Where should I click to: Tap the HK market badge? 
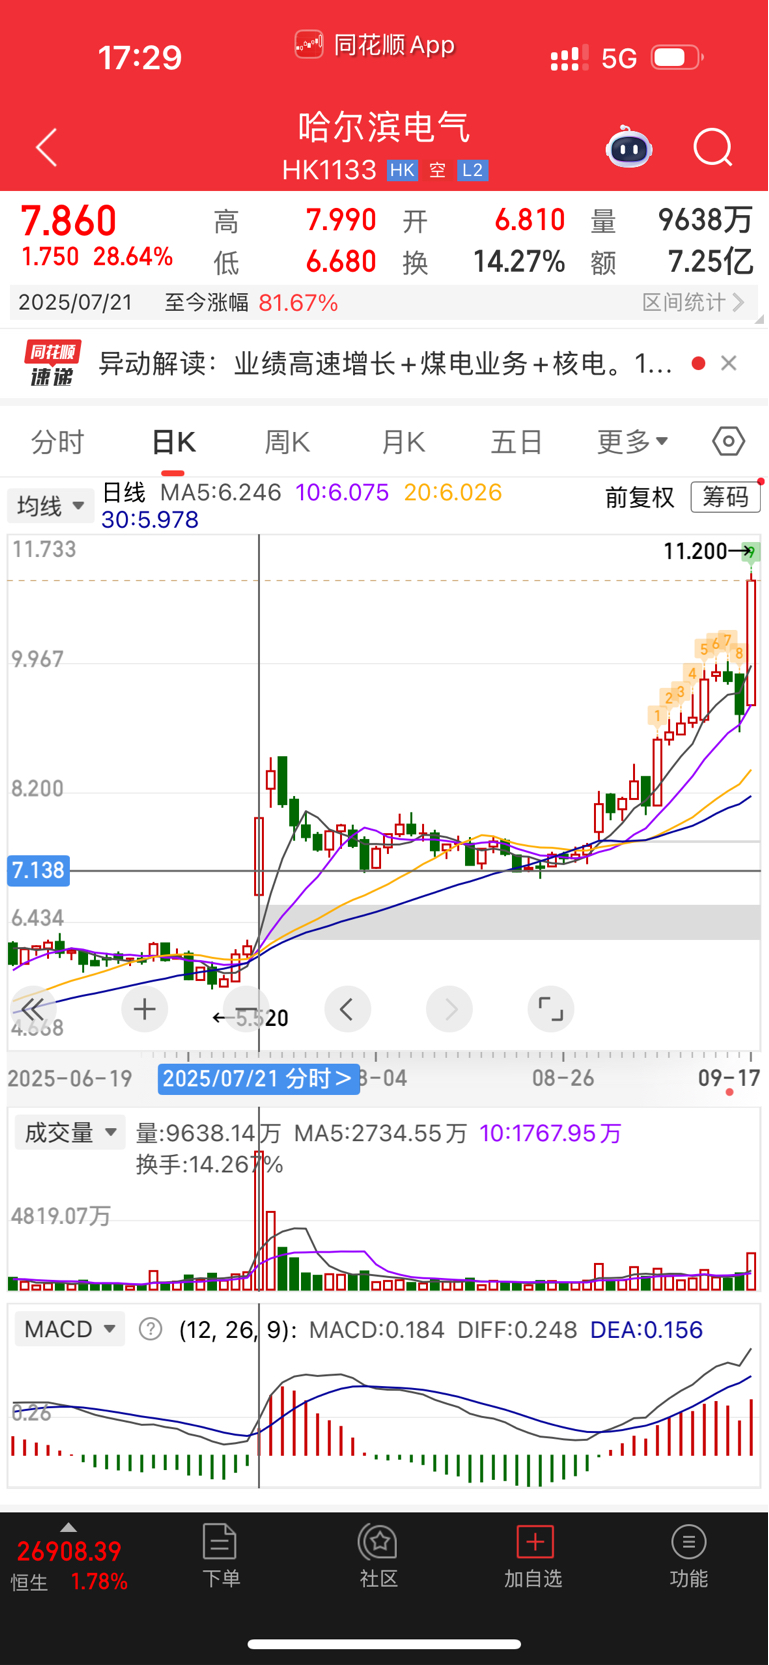(402, 171)
